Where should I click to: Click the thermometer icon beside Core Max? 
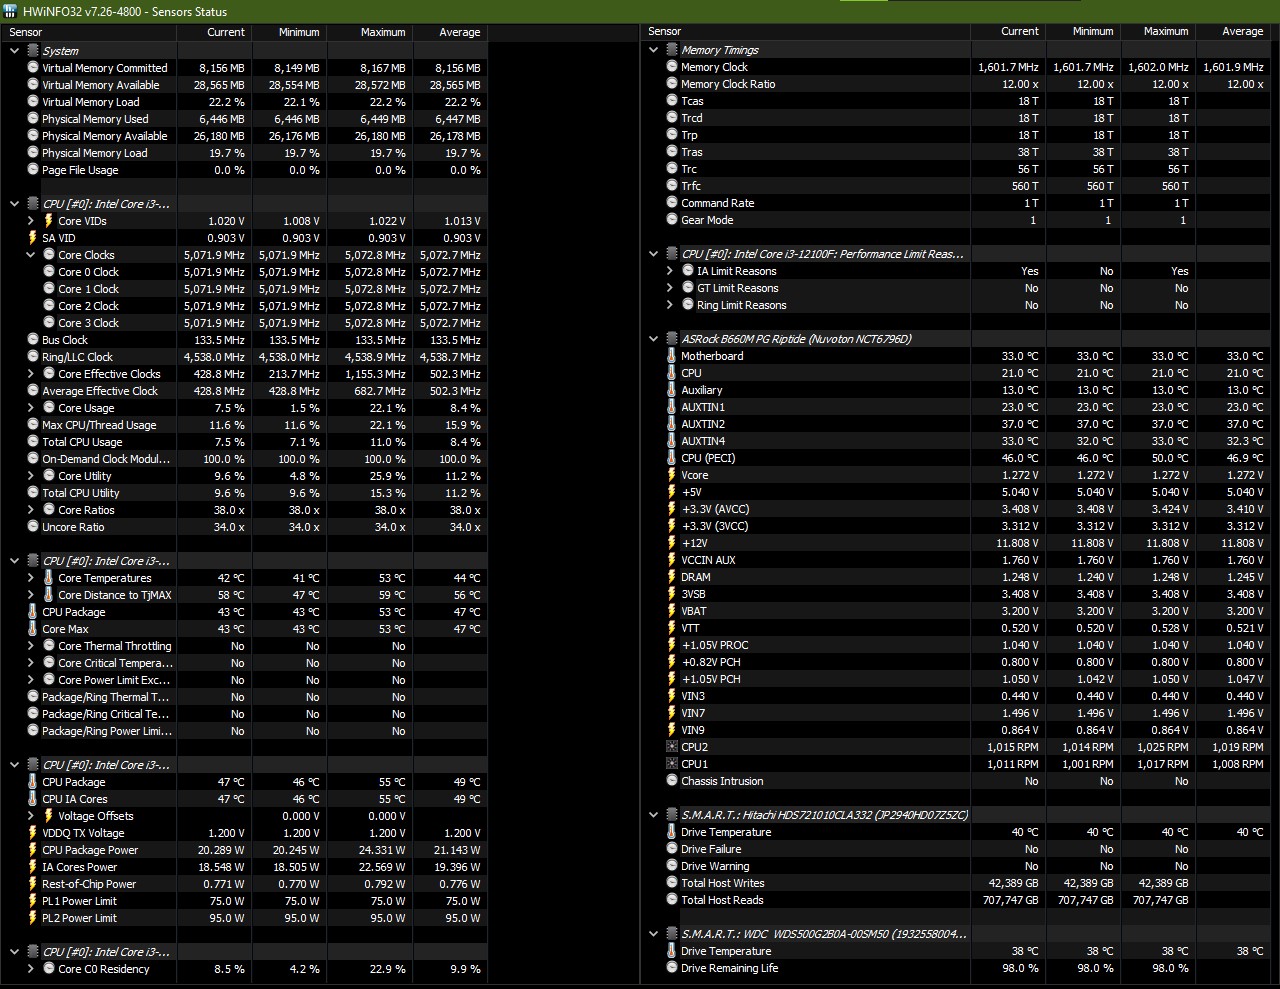tap(33, 628)
